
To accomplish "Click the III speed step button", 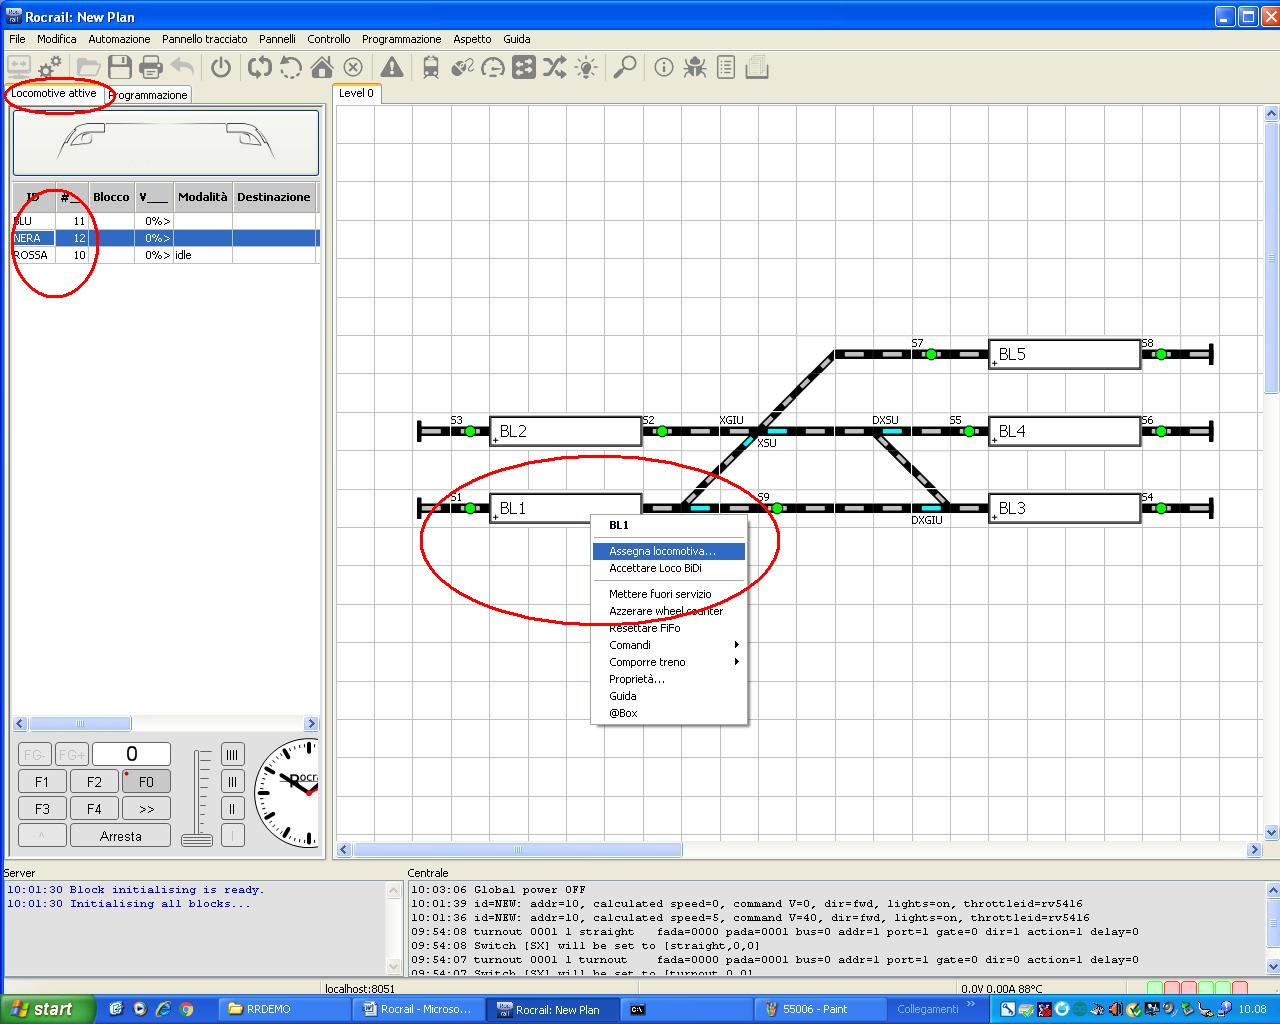I will [232, 782].
